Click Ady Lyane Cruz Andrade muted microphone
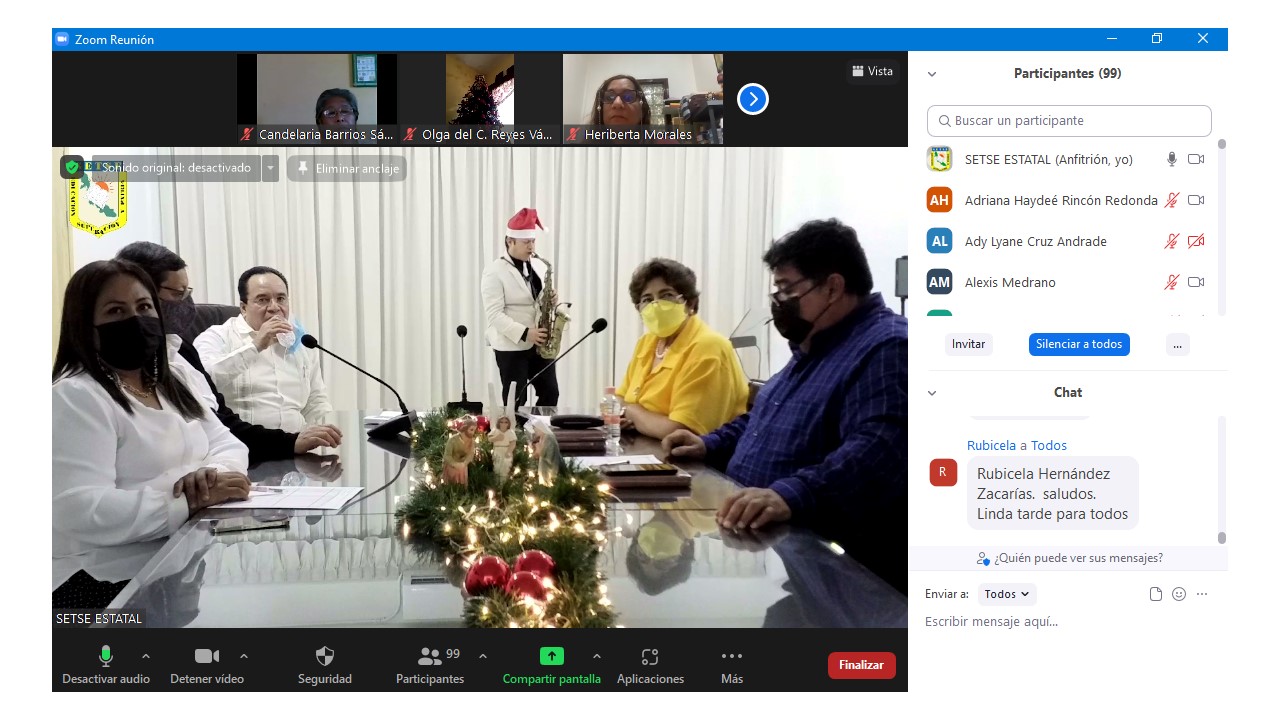Viewport: 1280px width, 720px height. click(x=1172, y=241)
